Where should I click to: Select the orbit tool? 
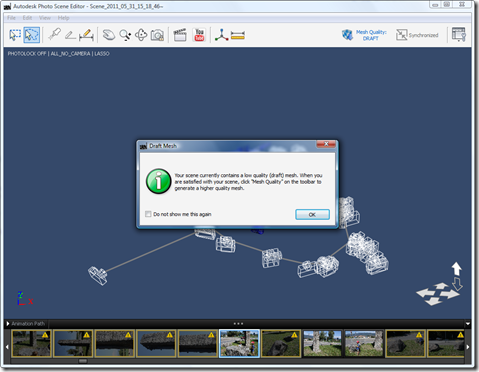click(141, 35)
